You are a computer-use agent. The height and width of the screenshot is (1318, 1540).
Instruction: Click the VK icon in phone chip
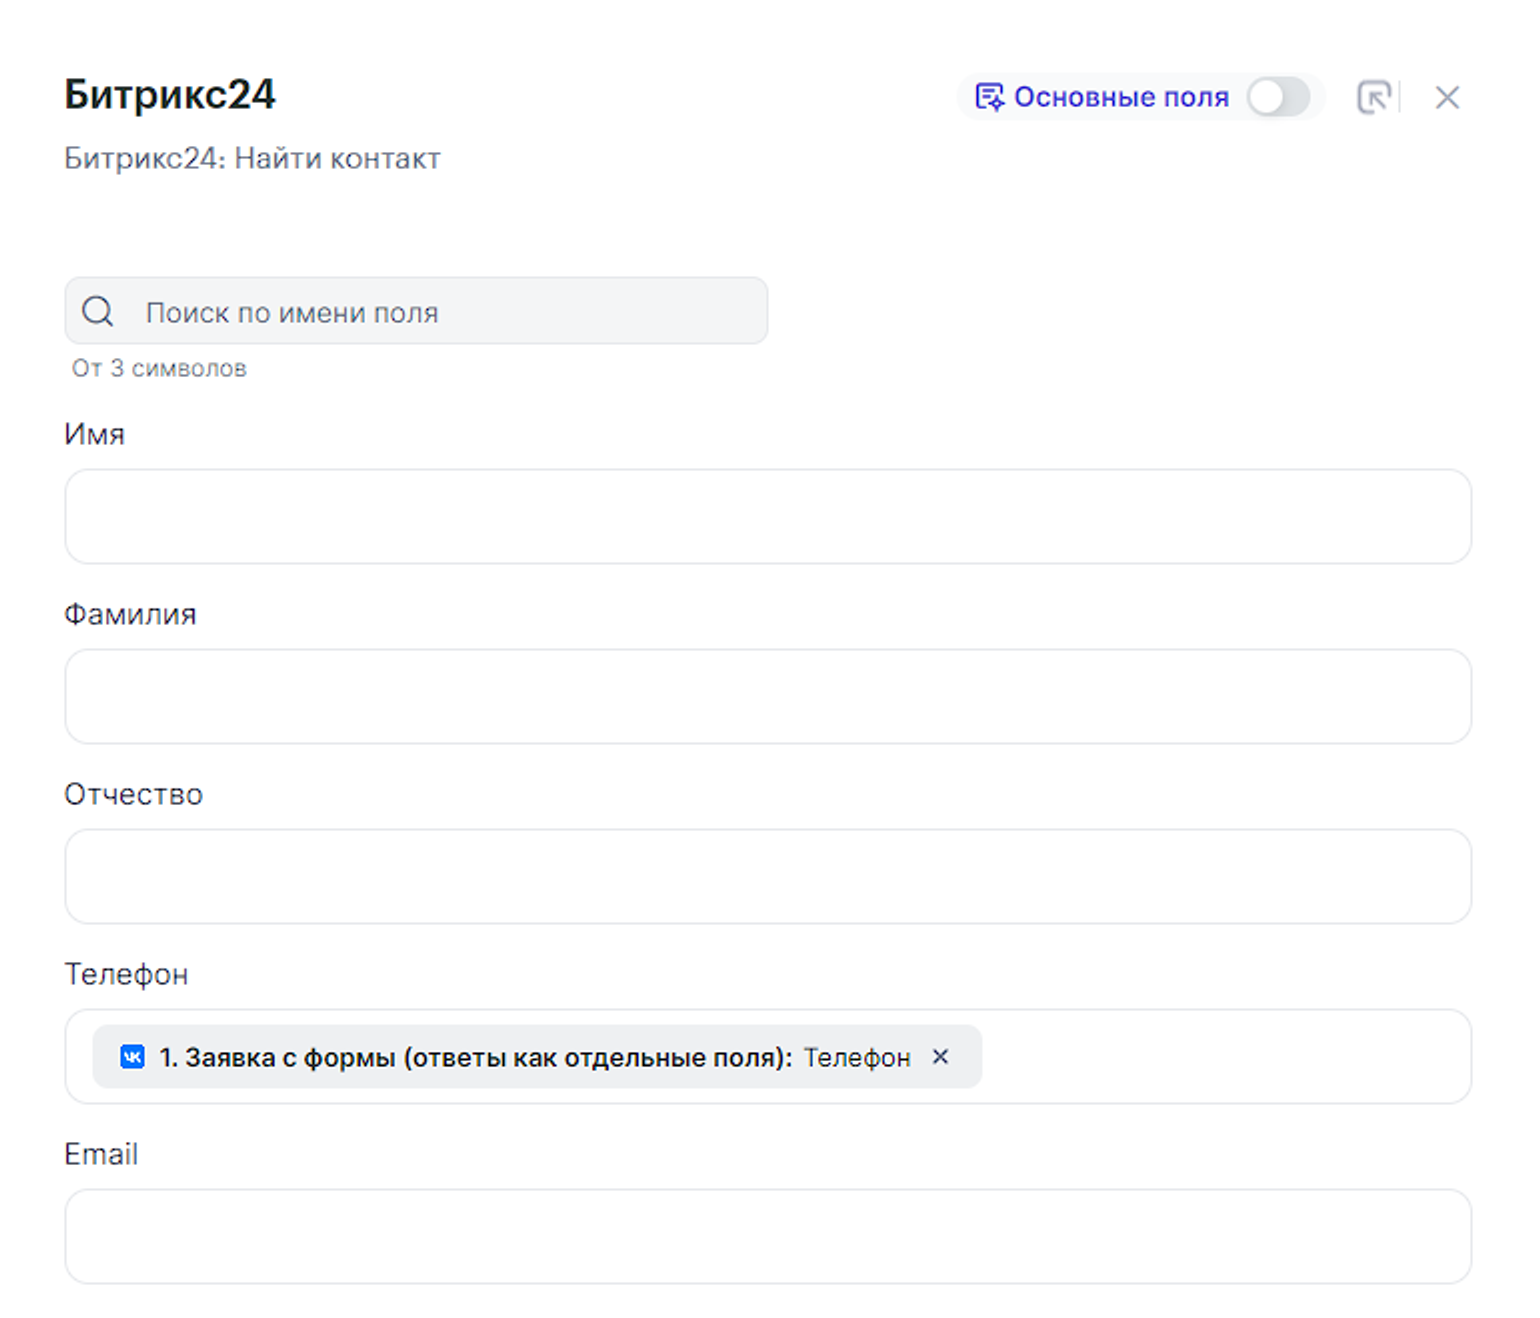[132, 1057]
